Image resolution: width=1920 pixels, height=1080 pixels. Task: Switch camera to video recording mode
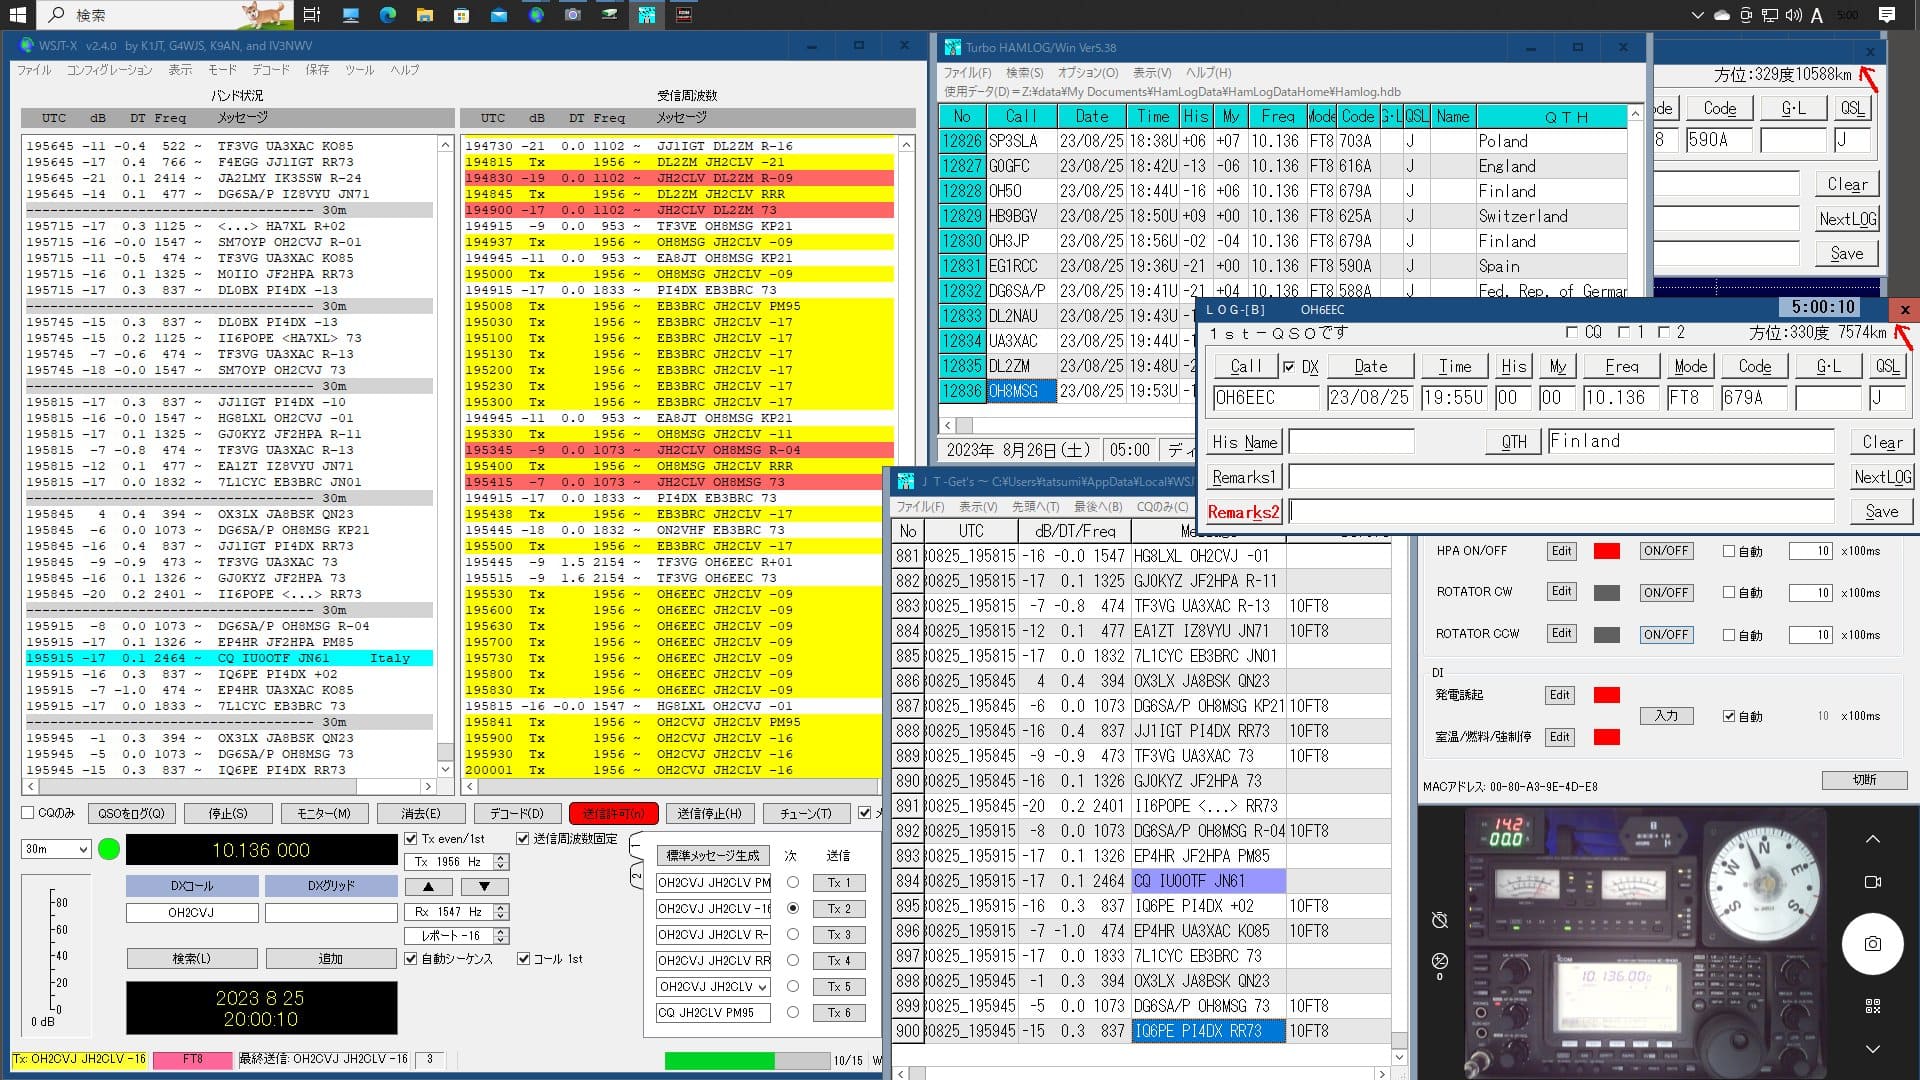click(1872, 882)
